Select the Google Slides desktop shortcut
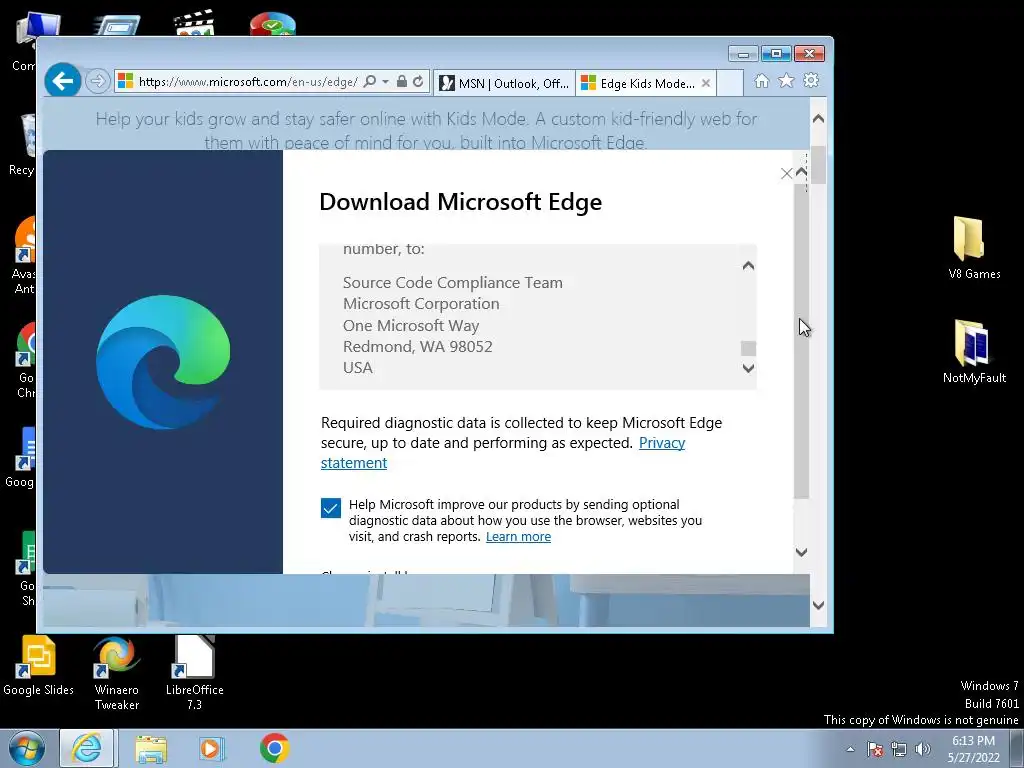1024x768 pixels. click(39, 666)
